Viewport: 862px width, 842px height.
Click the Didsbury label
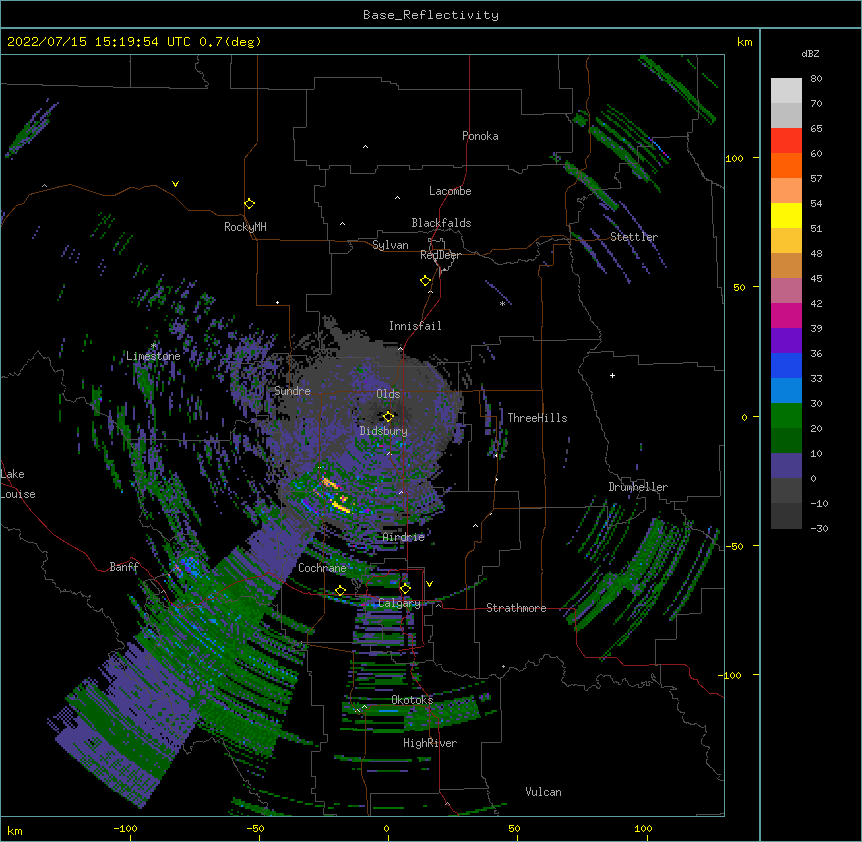384,431
